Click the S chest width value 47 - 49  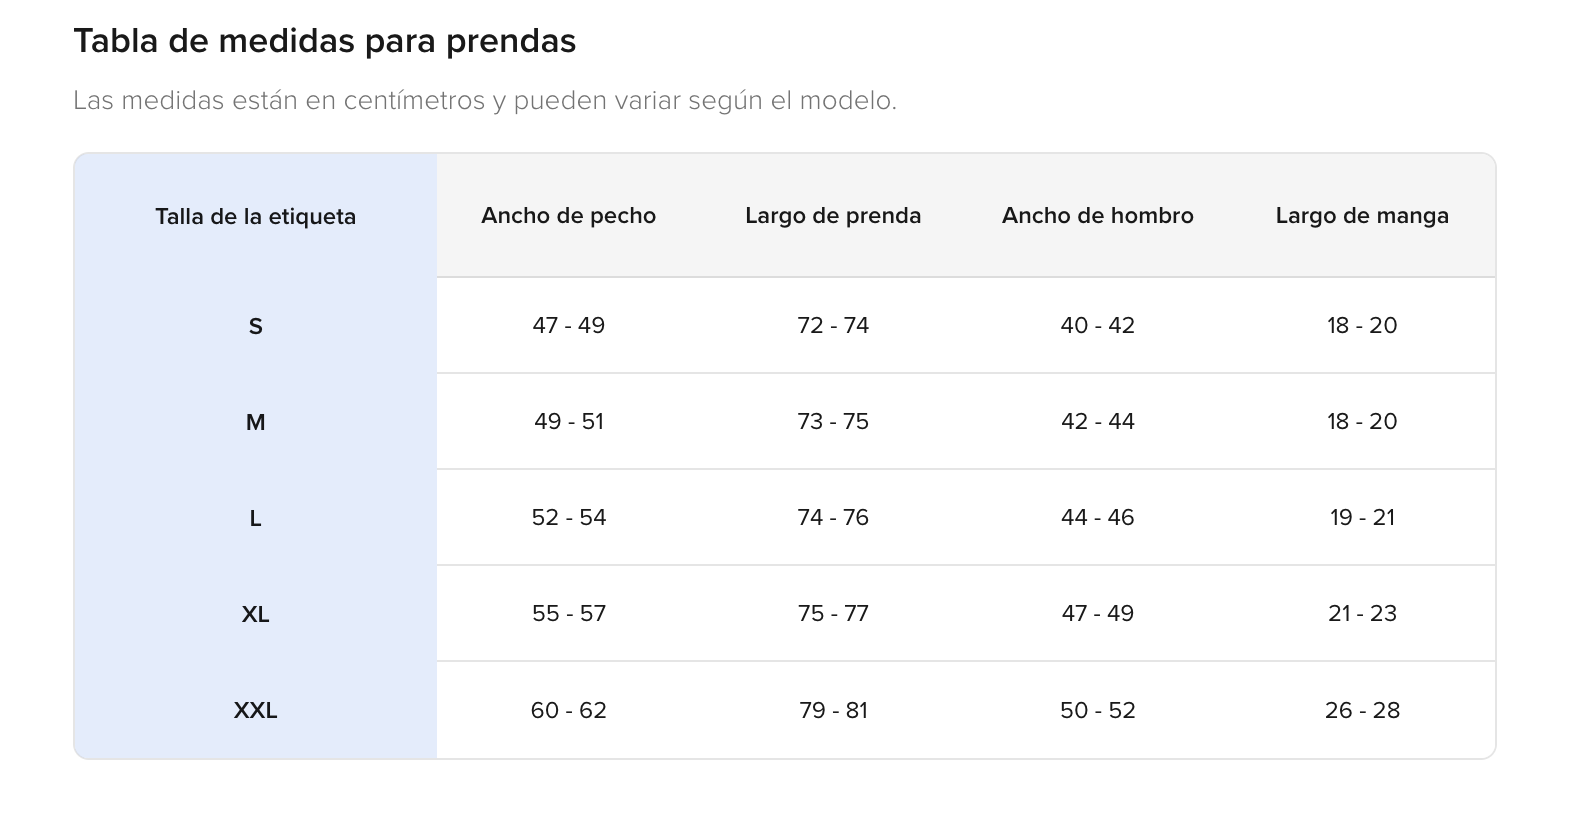(x=568, y=326)
